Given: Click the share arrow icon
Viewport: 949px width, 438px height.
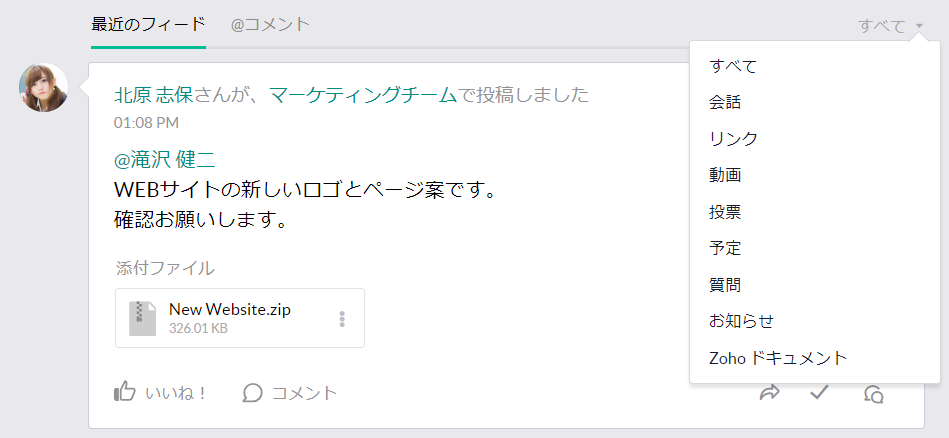Looking at the screenshot, I should click(x=769, y=392).
